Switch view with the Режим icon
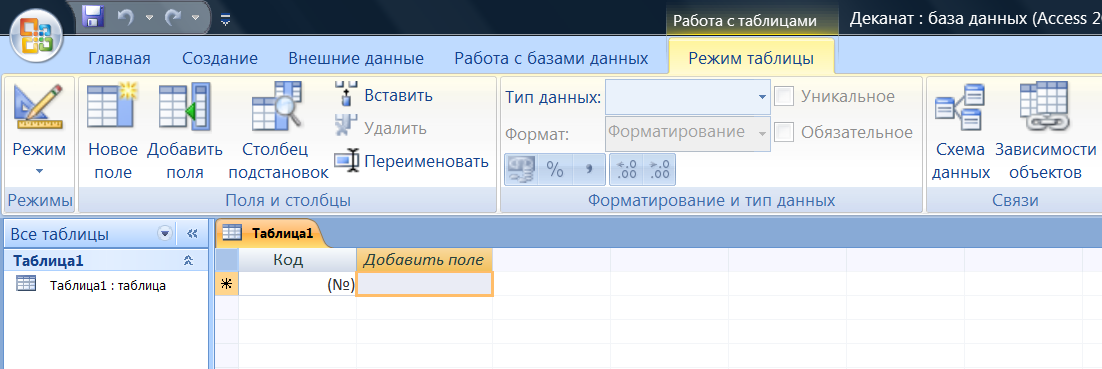This screenshot has width=1102, height=369. (39, 108)
